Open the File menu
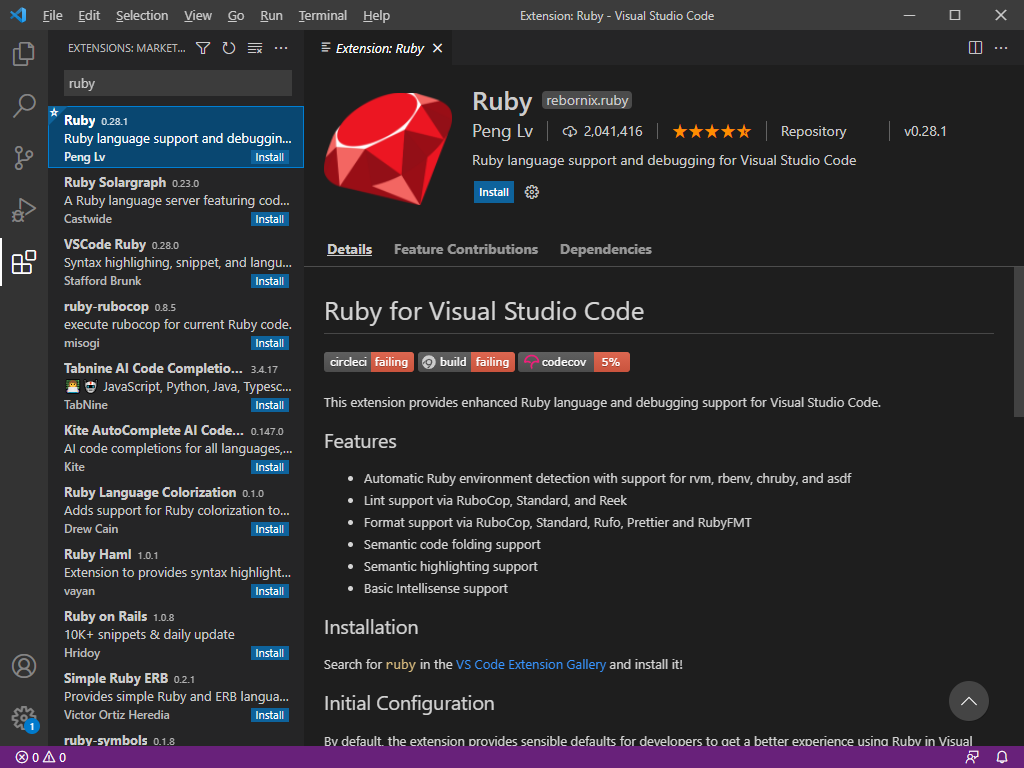This screenshot has width=1024, height=768. [52, 15]
